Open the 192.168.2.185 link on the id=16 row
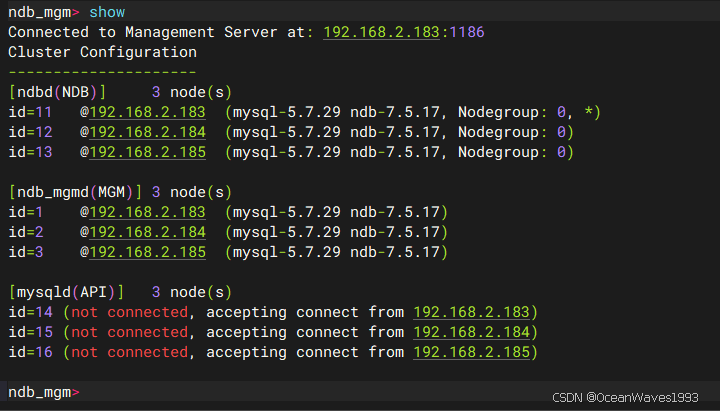This screenshot has height=411, width=720. [x=472, y=352]
